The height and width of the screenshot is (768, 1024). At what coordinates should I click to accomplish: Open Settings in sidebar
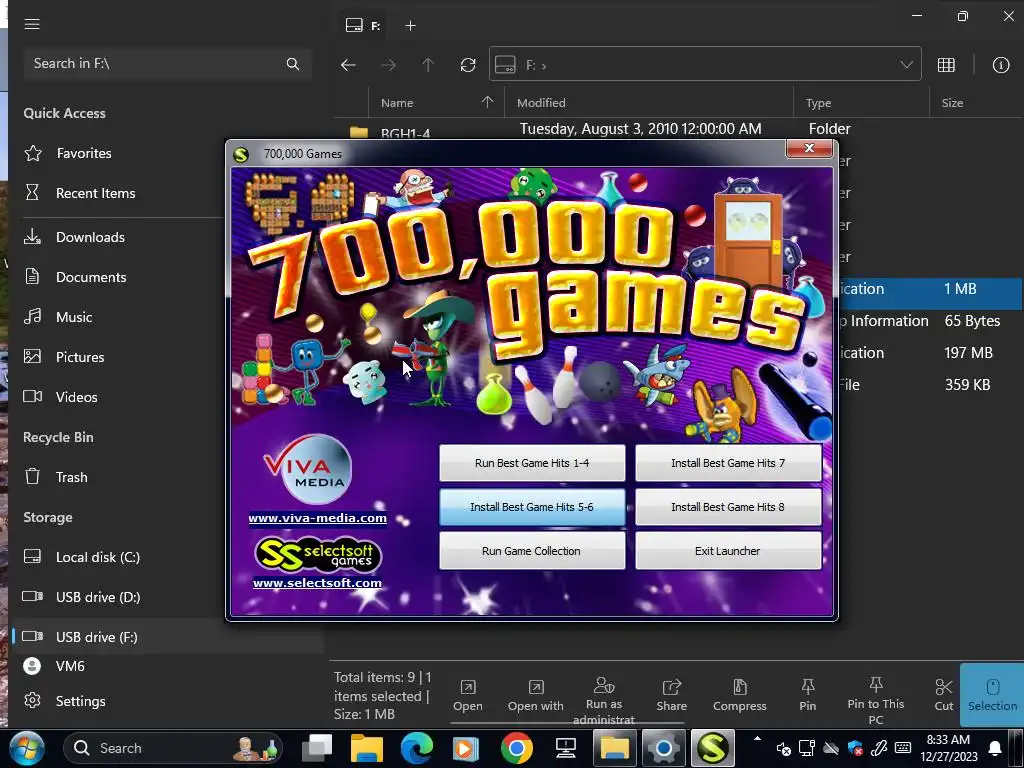(80, 701)
